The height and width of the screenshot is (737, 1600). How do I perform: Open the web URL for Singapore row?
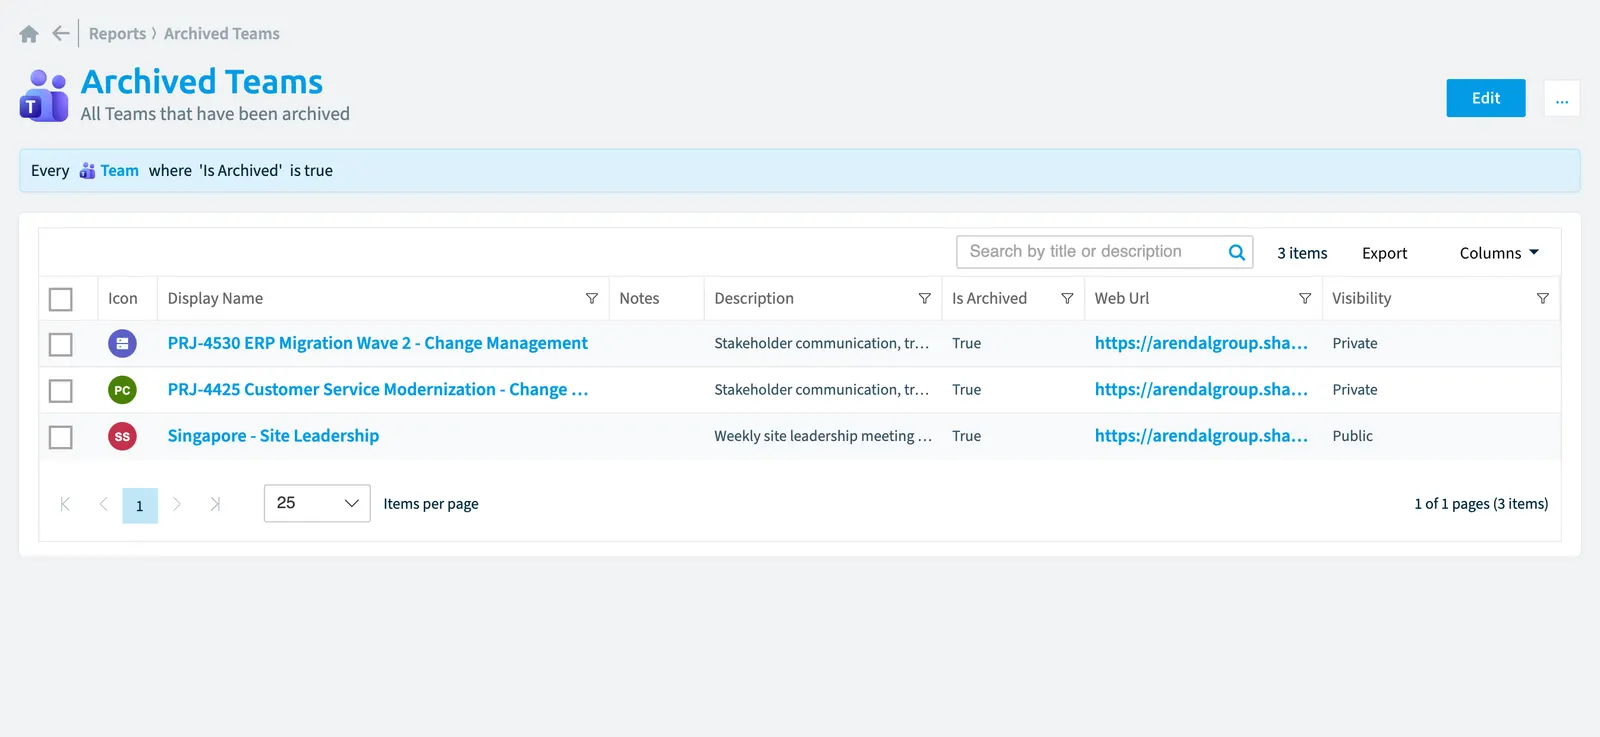(1201, 436)
